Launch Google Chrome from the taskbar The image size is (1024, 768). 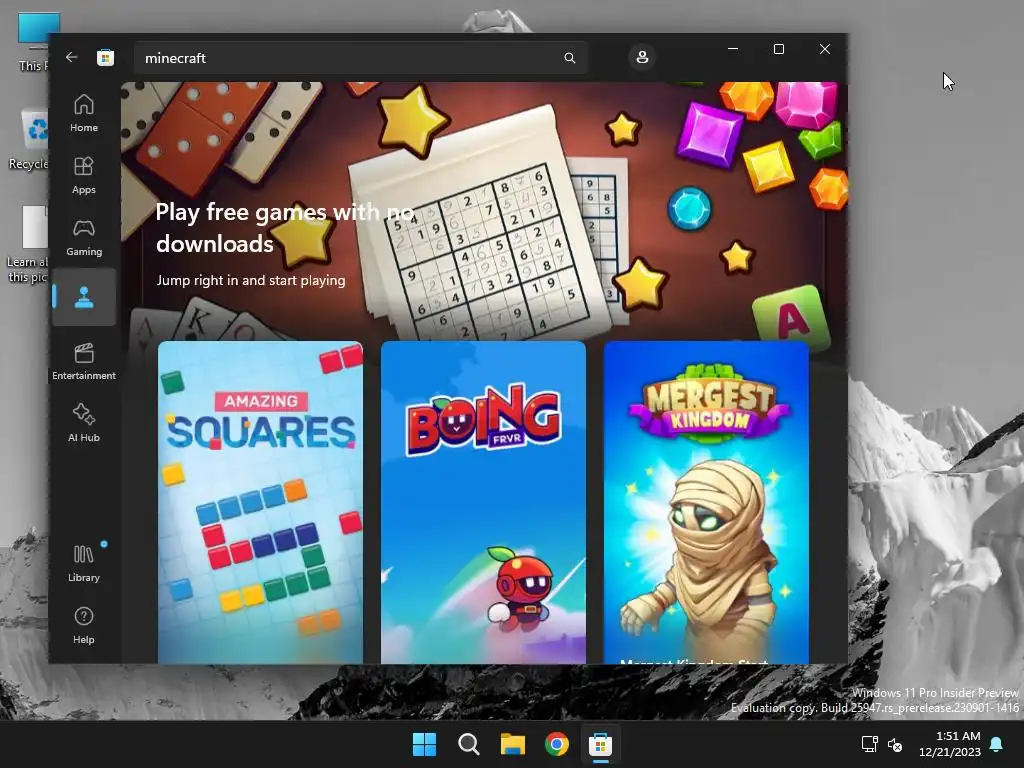pyautogui.click(x=556, y=744)
